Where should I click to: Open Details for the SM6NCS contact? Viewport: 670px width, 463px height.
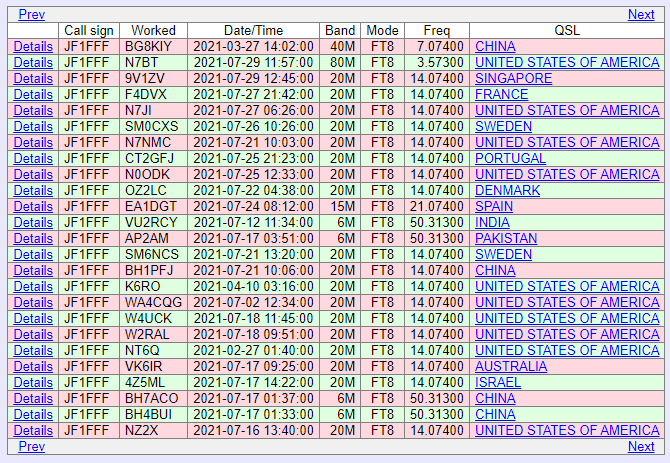tap(33, 255)
